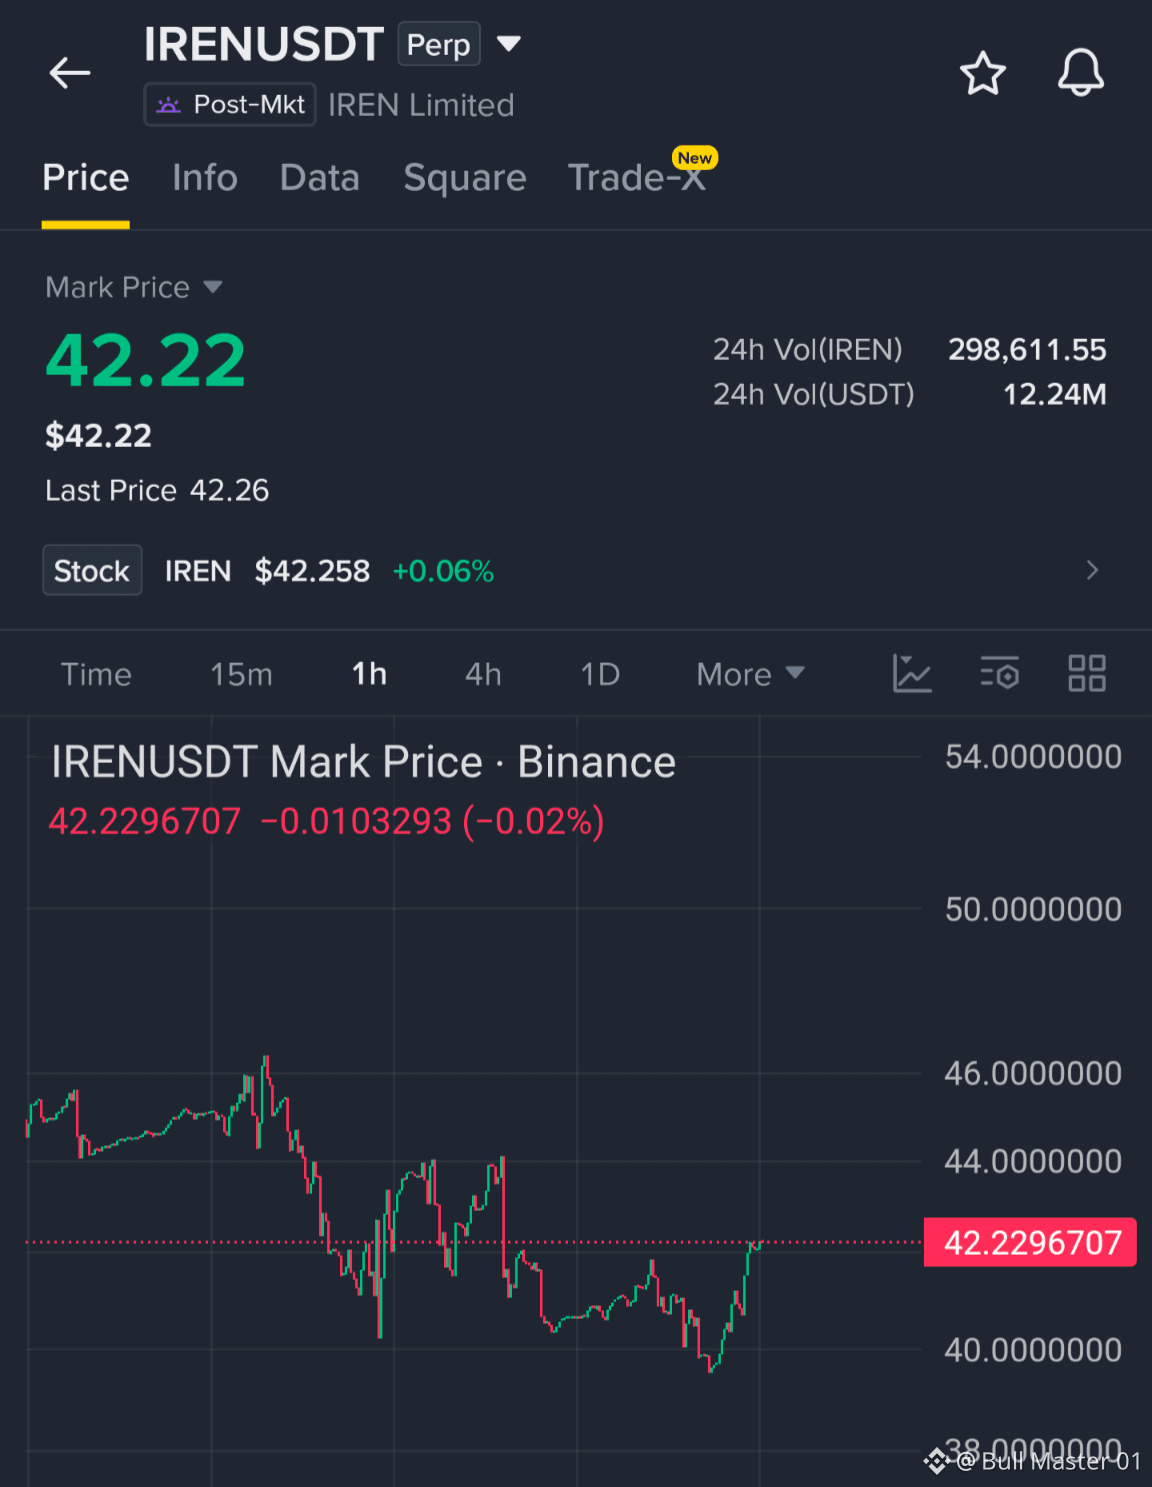Image resolution: width=1152 pixels, height=1487 pixels.
Task: Open the chart indicators line-graph icon
Action: [911, 673]
